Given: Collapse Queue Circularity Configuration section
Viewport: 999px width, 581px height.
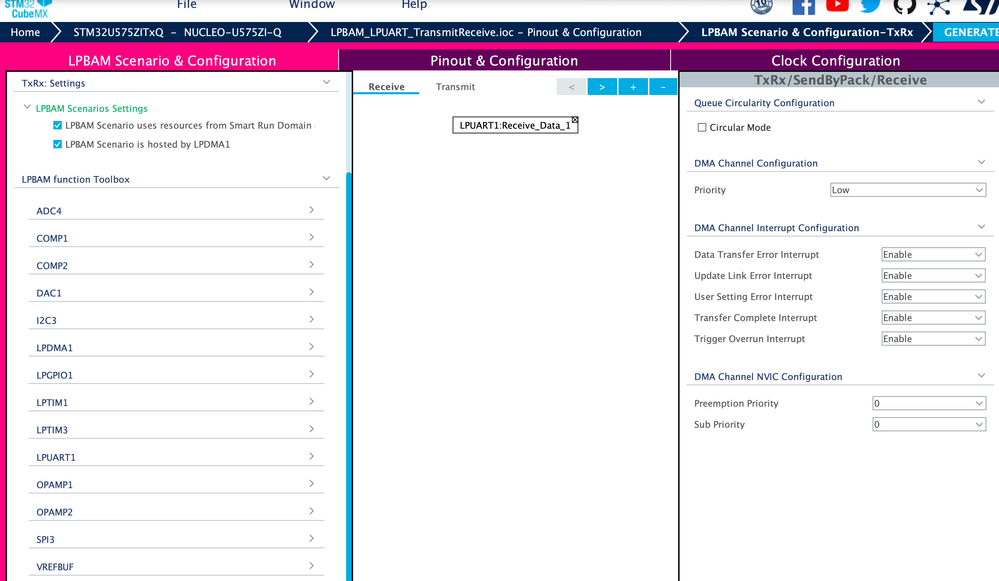Looking at the screenshot, I should click(x=981, y=102).
